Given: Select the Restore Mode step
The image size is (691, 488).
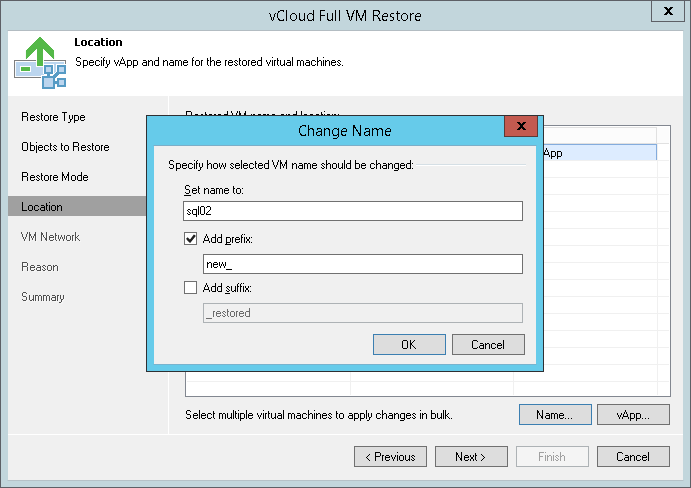Looking at the screenshot, I should (55, 177).
